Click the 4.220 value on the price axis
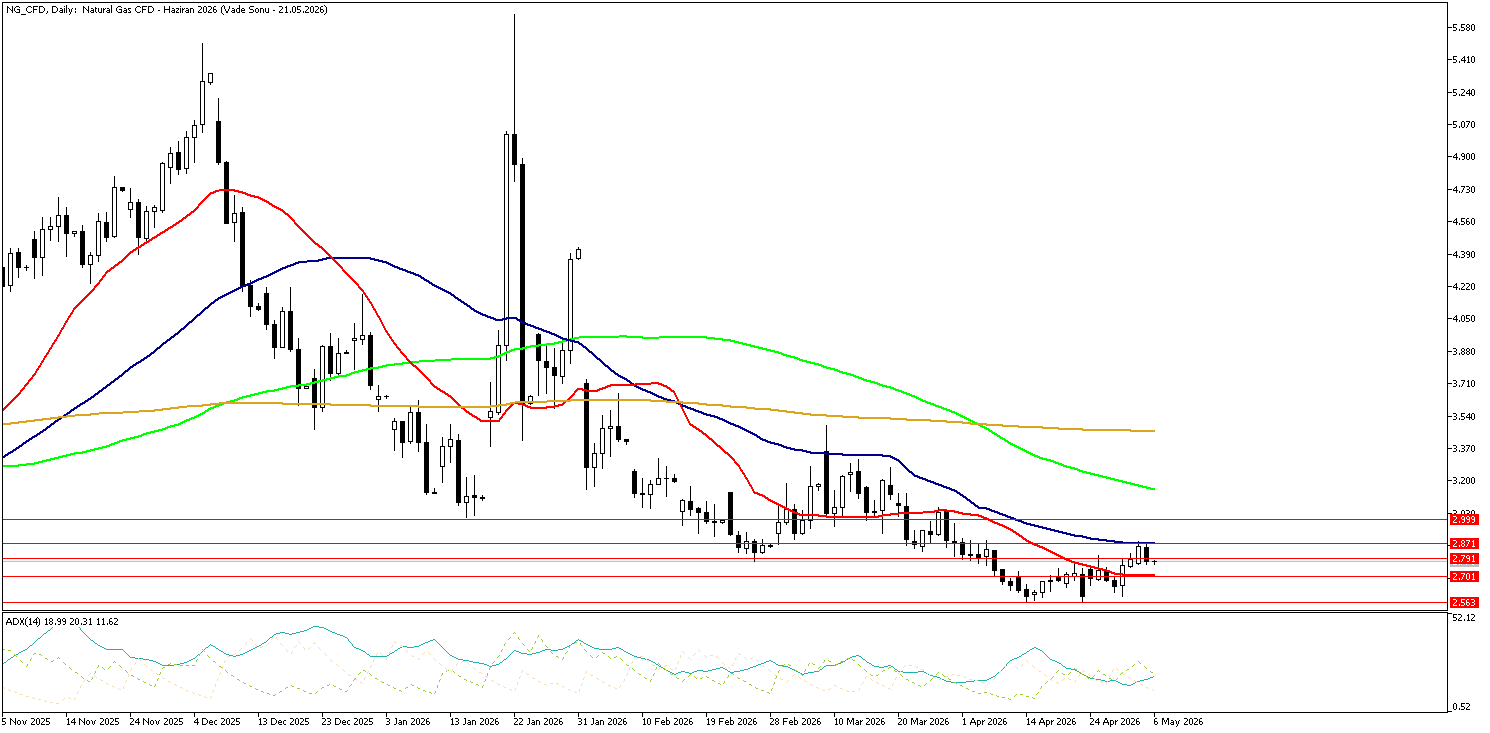 pos(1466,287)
